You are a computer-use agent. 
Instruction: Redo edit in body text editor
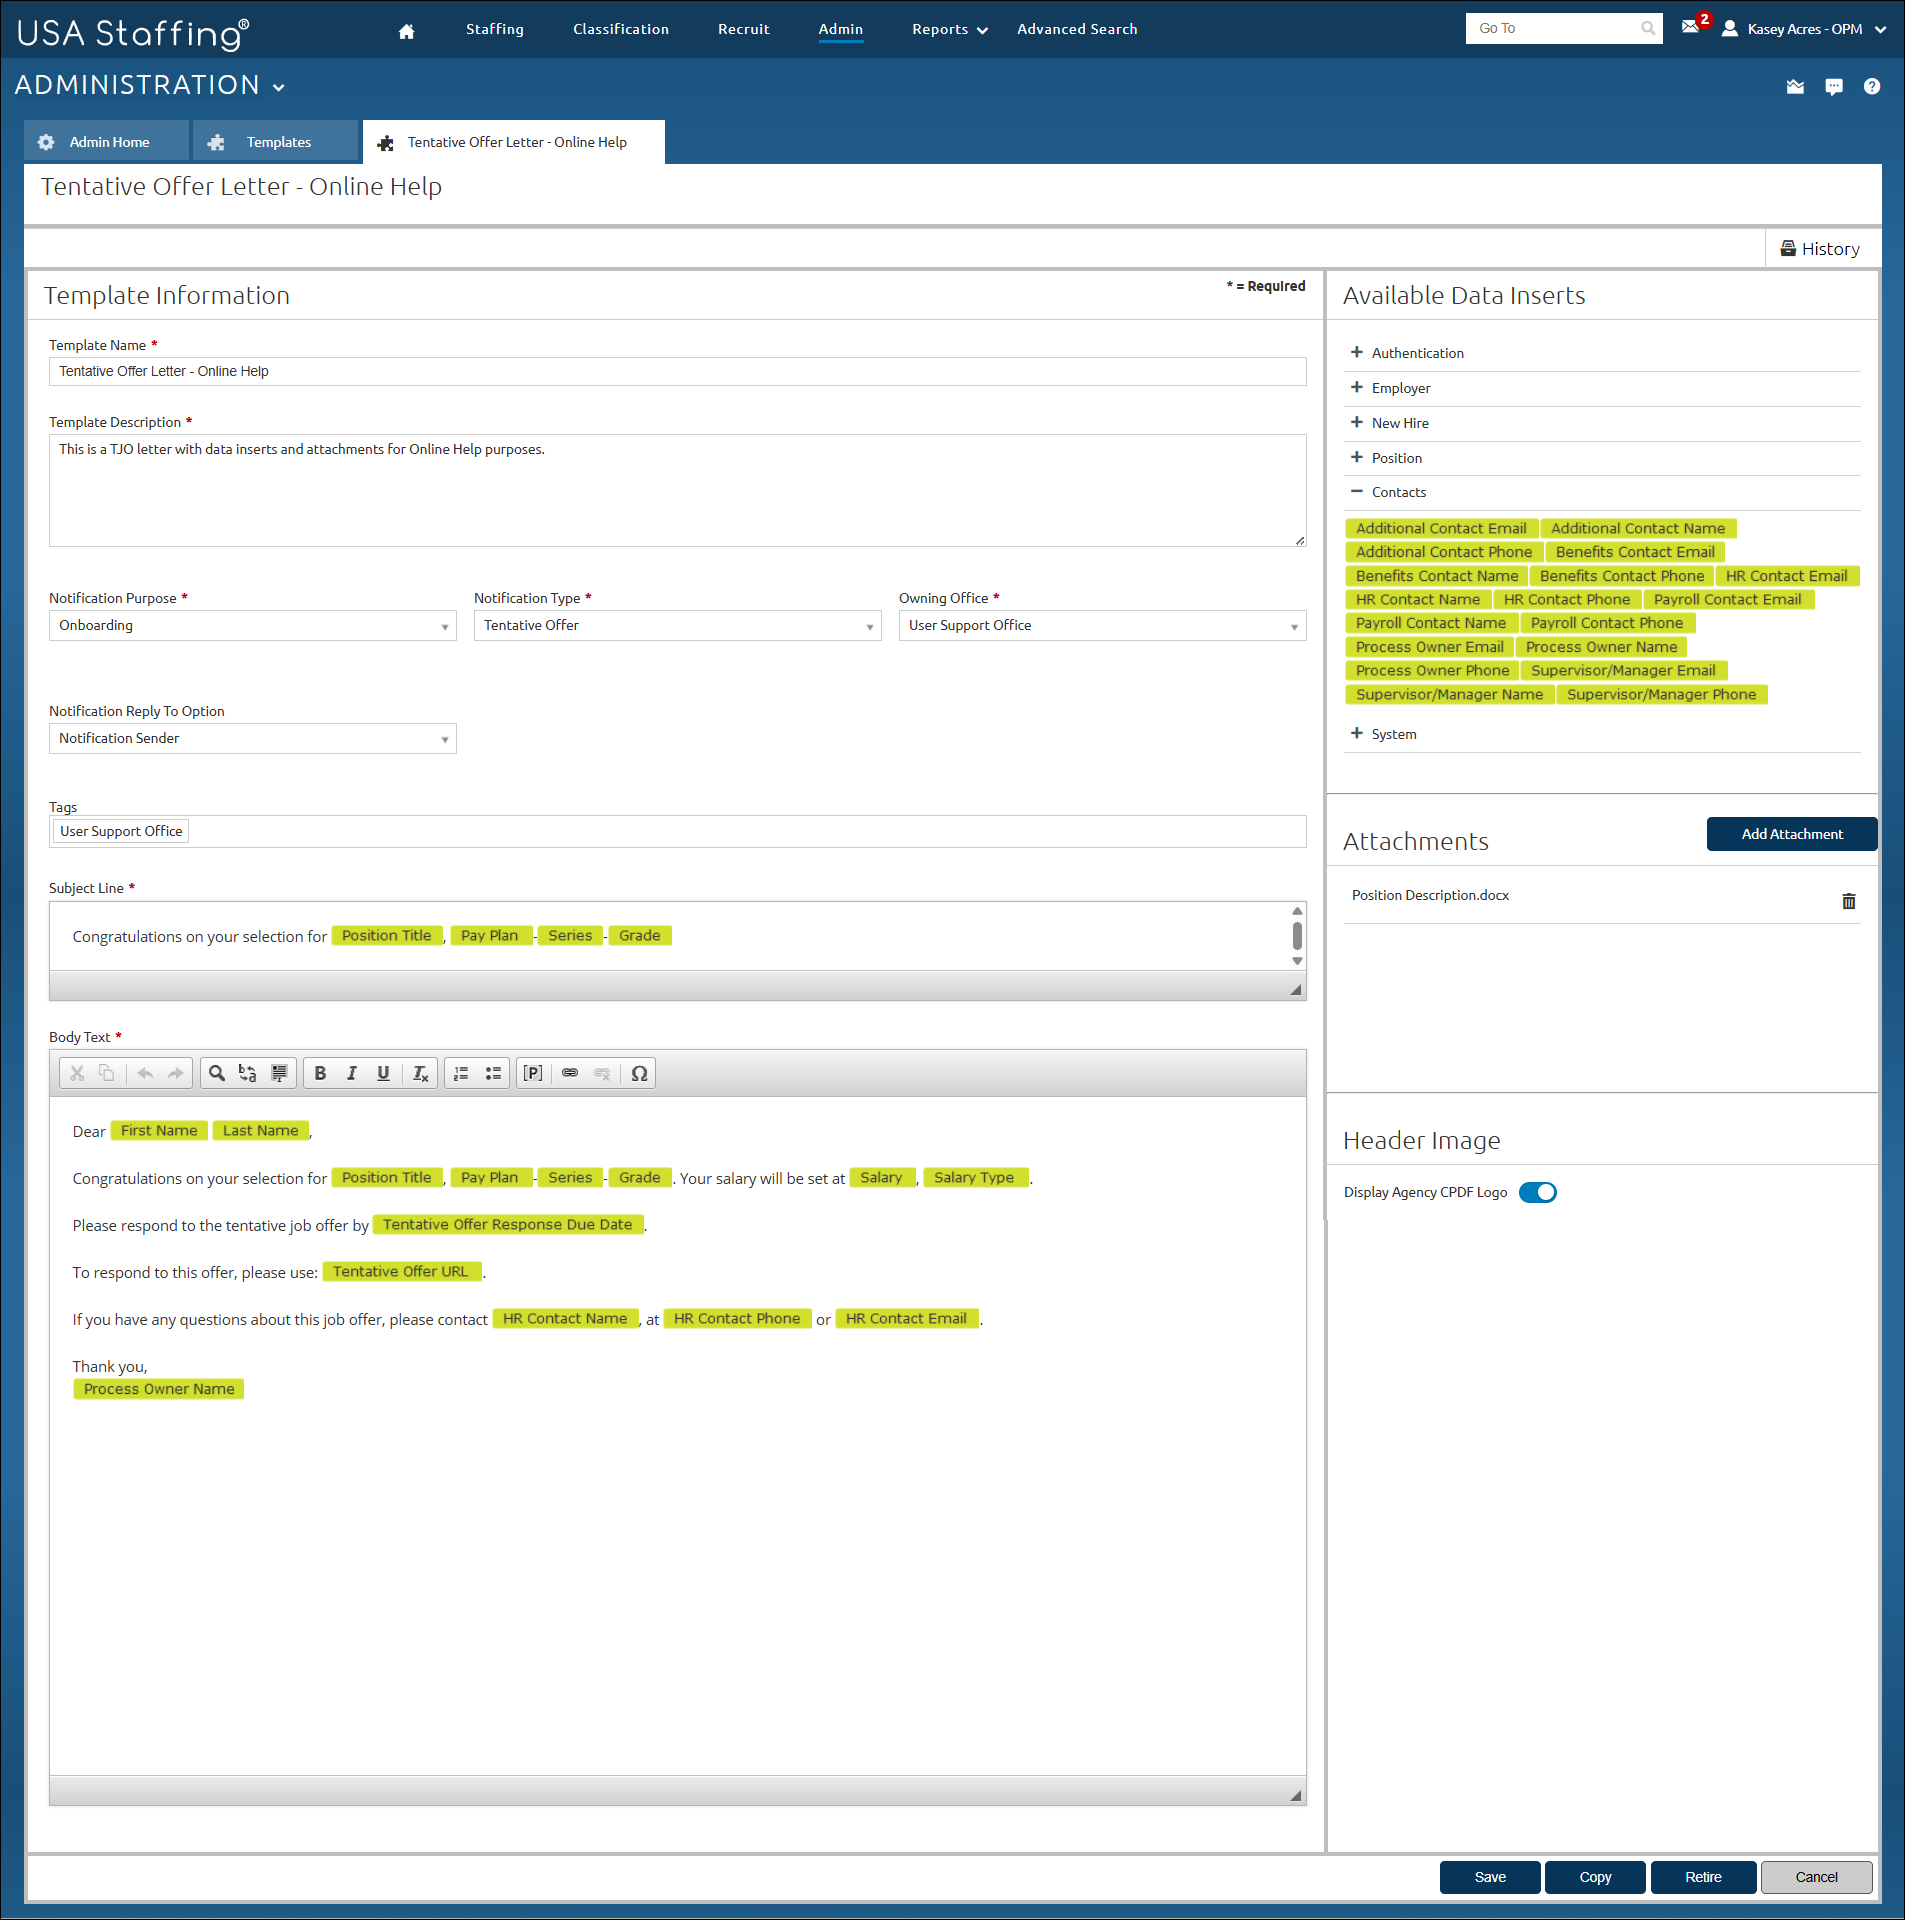tap(176, 1073)
